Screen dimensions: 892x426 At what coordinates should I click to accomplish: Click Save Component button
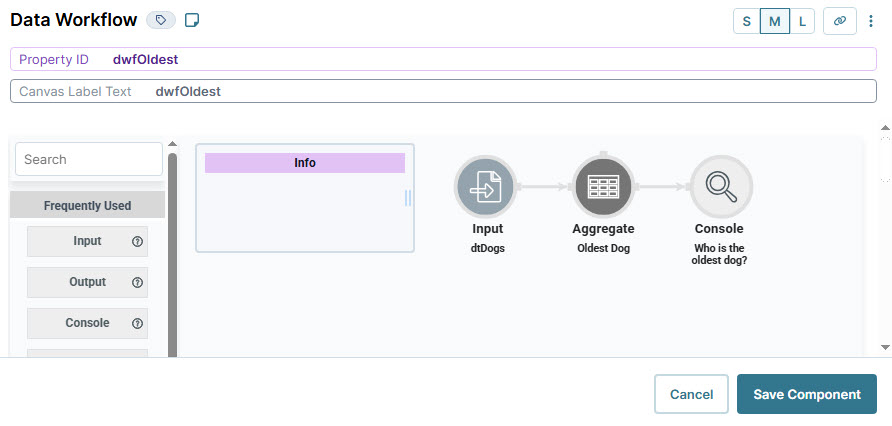[x=807, y=394]
